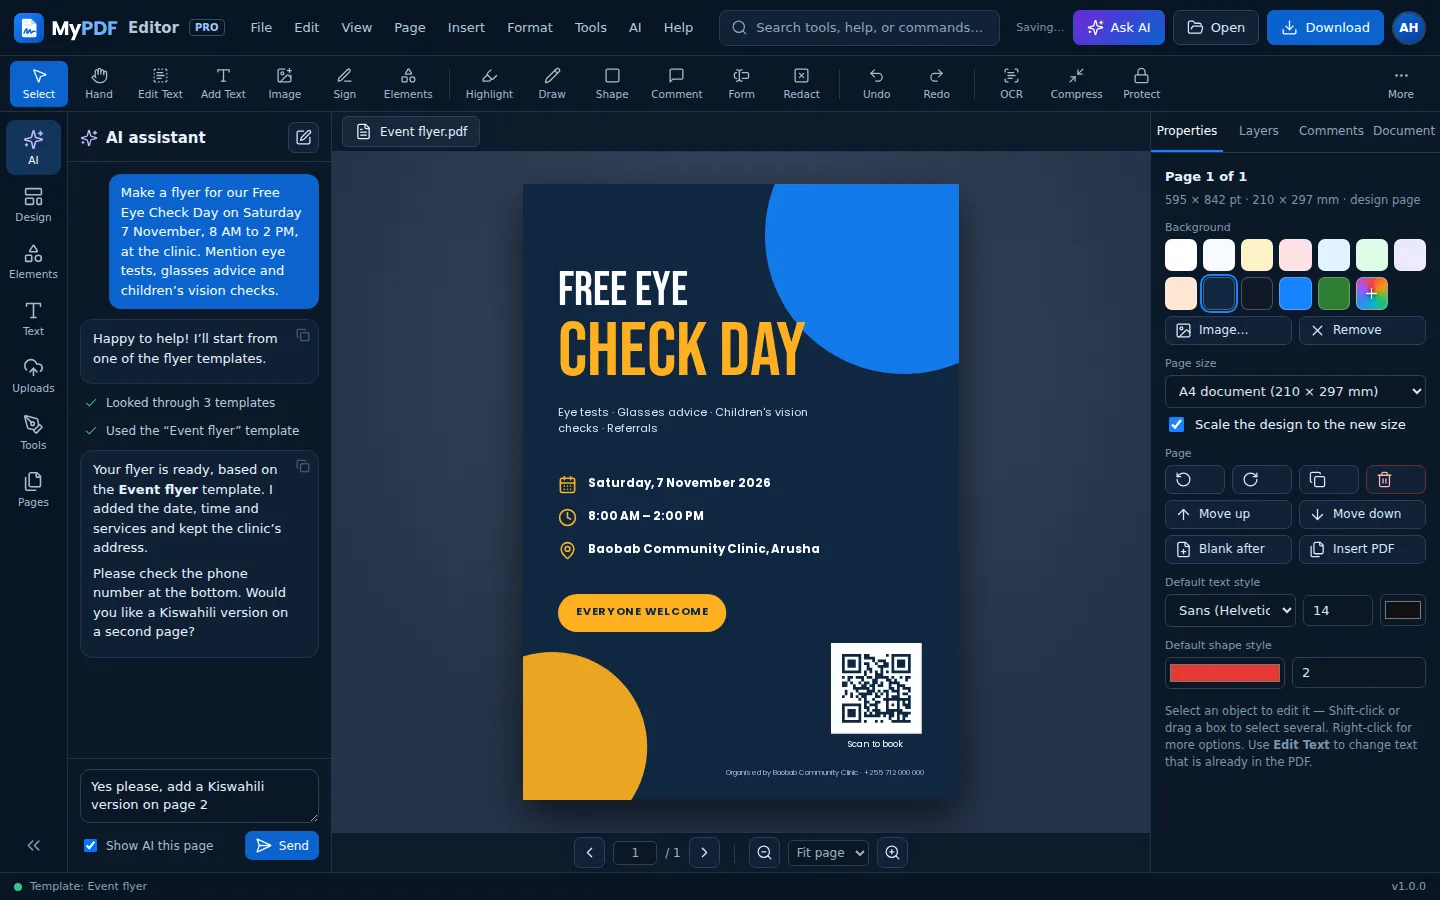Image resolution: width=1440 pixels, height=900 pixels.
Task: Click the page number input field
Action: (x=635, y=852)
